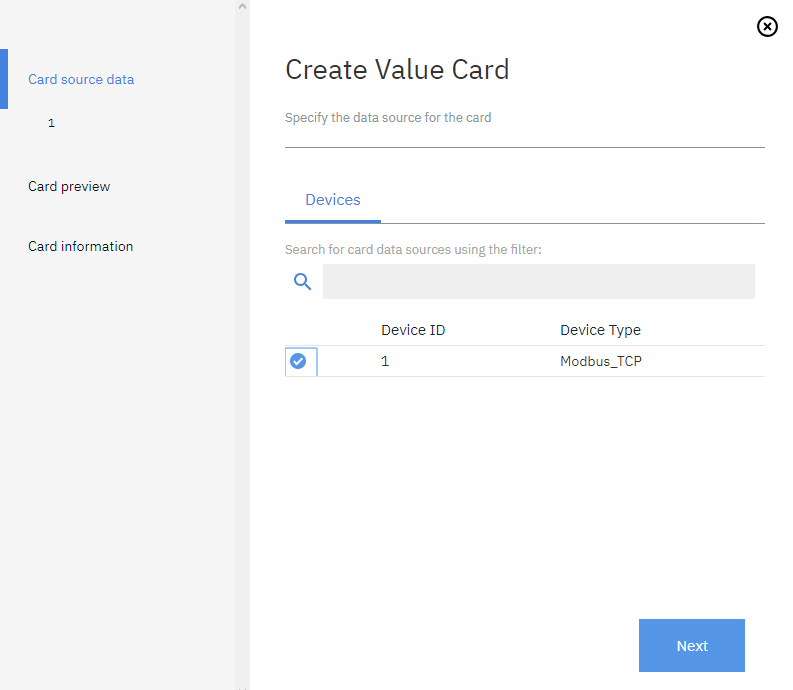Click the Create Value Card heading

click(397, 69)
